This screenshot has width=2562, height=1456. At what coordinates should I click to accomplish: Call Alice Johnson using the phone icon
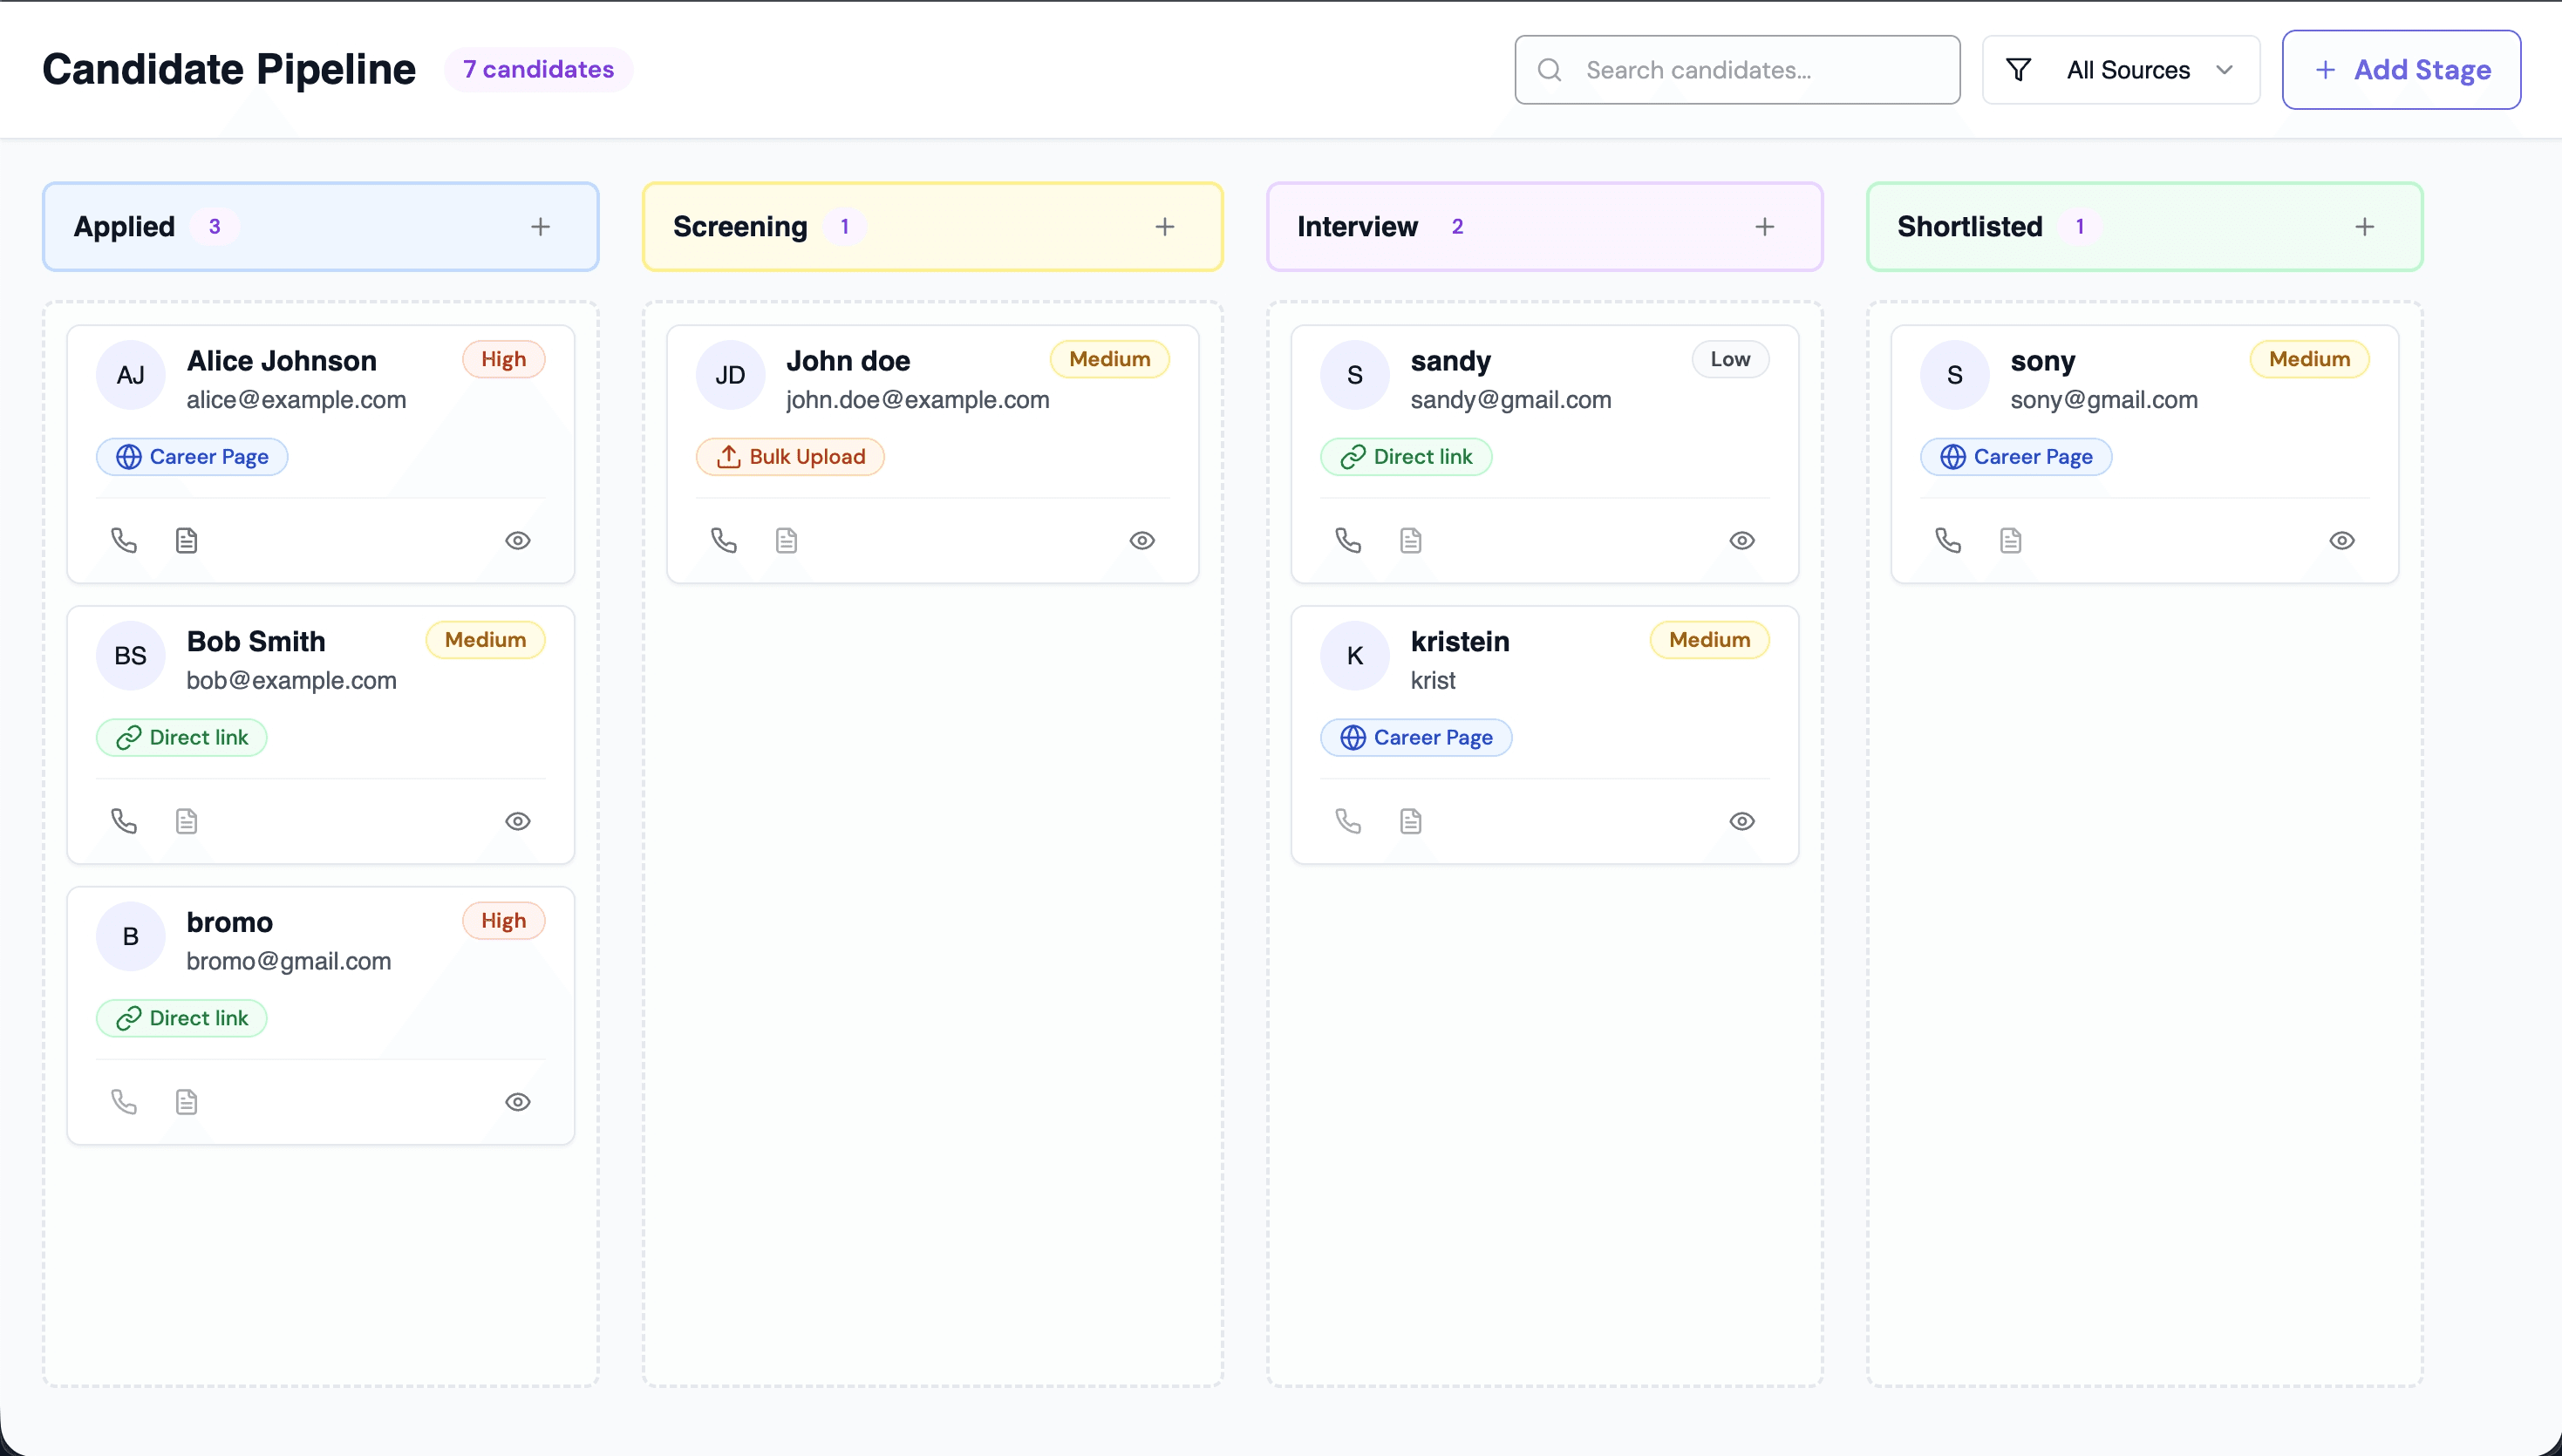(123, 540)
